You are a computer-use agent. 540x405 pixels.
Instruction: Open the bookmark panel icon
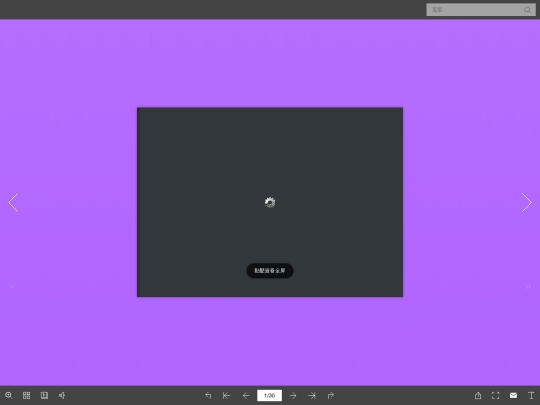(44, 395)
